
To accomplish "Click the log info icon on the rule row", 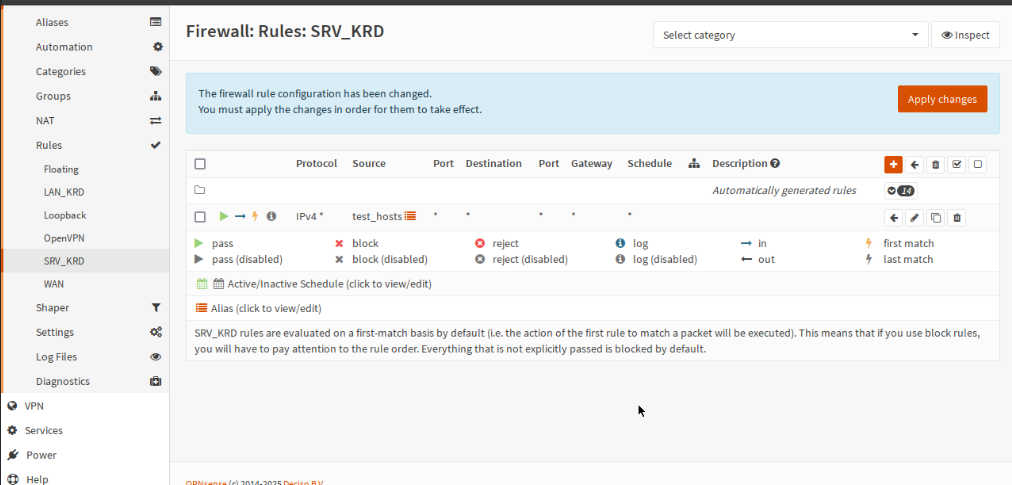I will pos(271,216).
